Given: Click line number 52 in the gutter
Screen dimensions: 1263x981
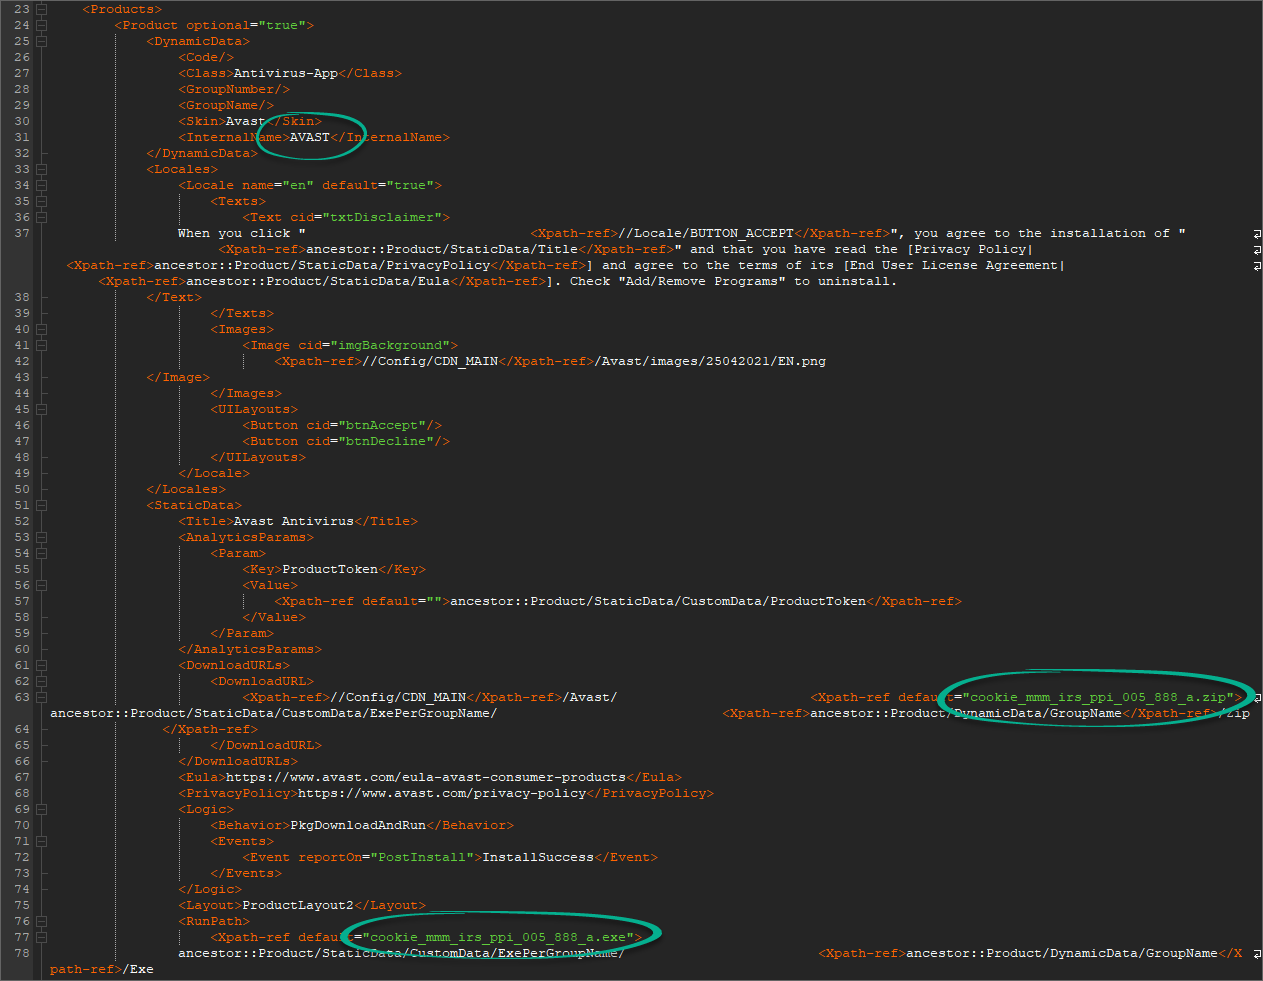Looking at the screenshot, I should 22,521.
